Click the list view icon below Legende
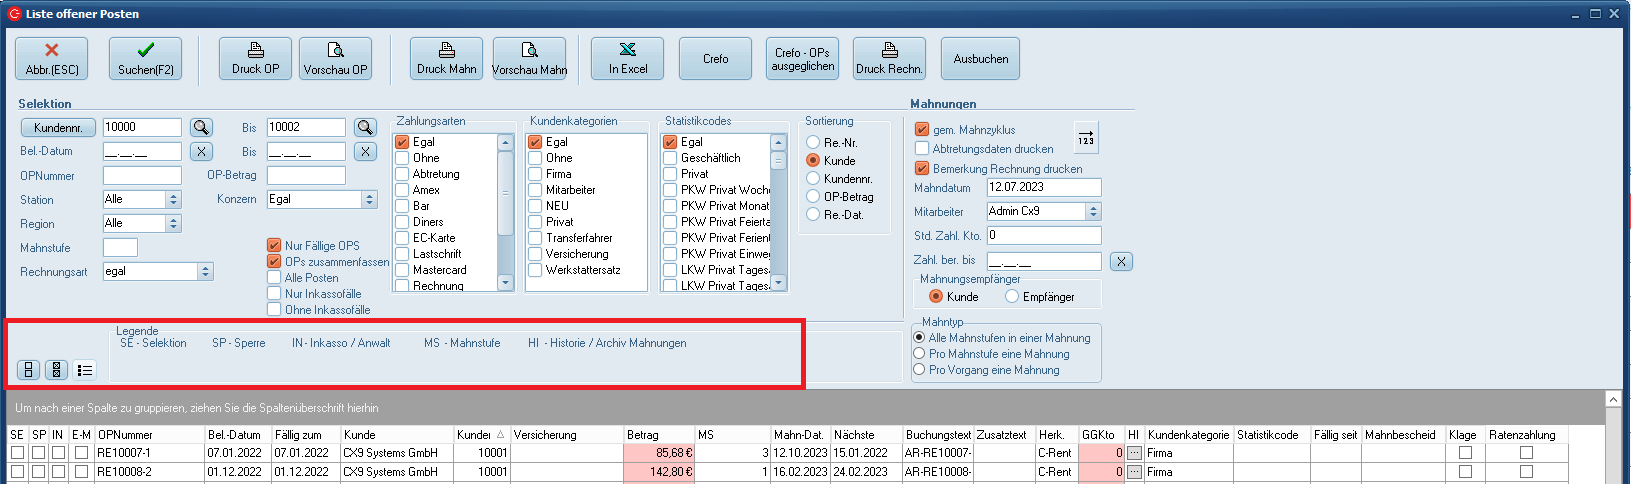1631x484 pixels. click(x=85, y=370)
